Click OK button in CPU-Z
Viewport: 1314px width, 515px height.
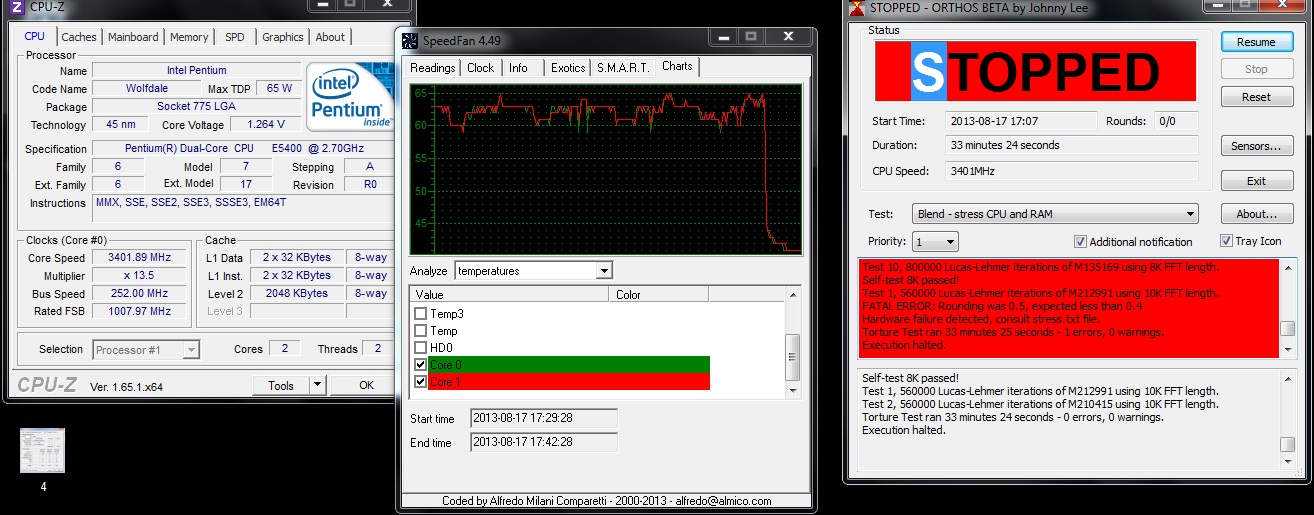pyautogui.click(x=366, y=385)
